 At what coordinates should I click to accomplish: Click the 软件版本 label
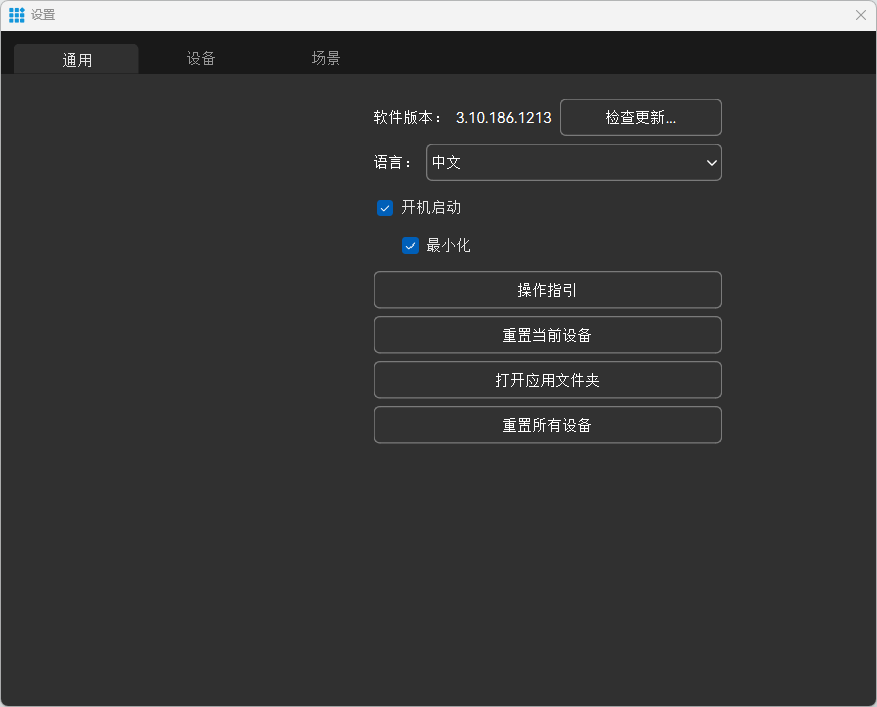pos(407,117)
